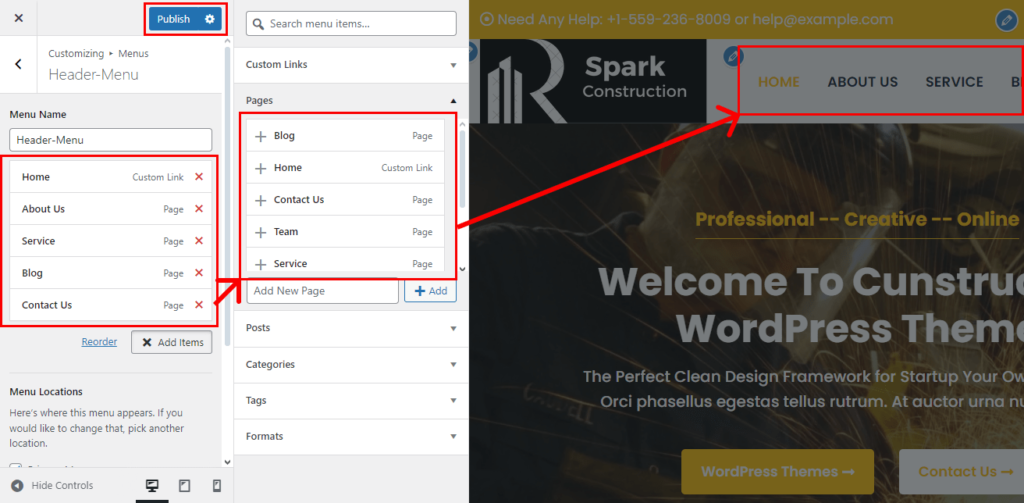Click the Reorder link
This screenshot has width=1024, height=503.
(x=99, y=342)
